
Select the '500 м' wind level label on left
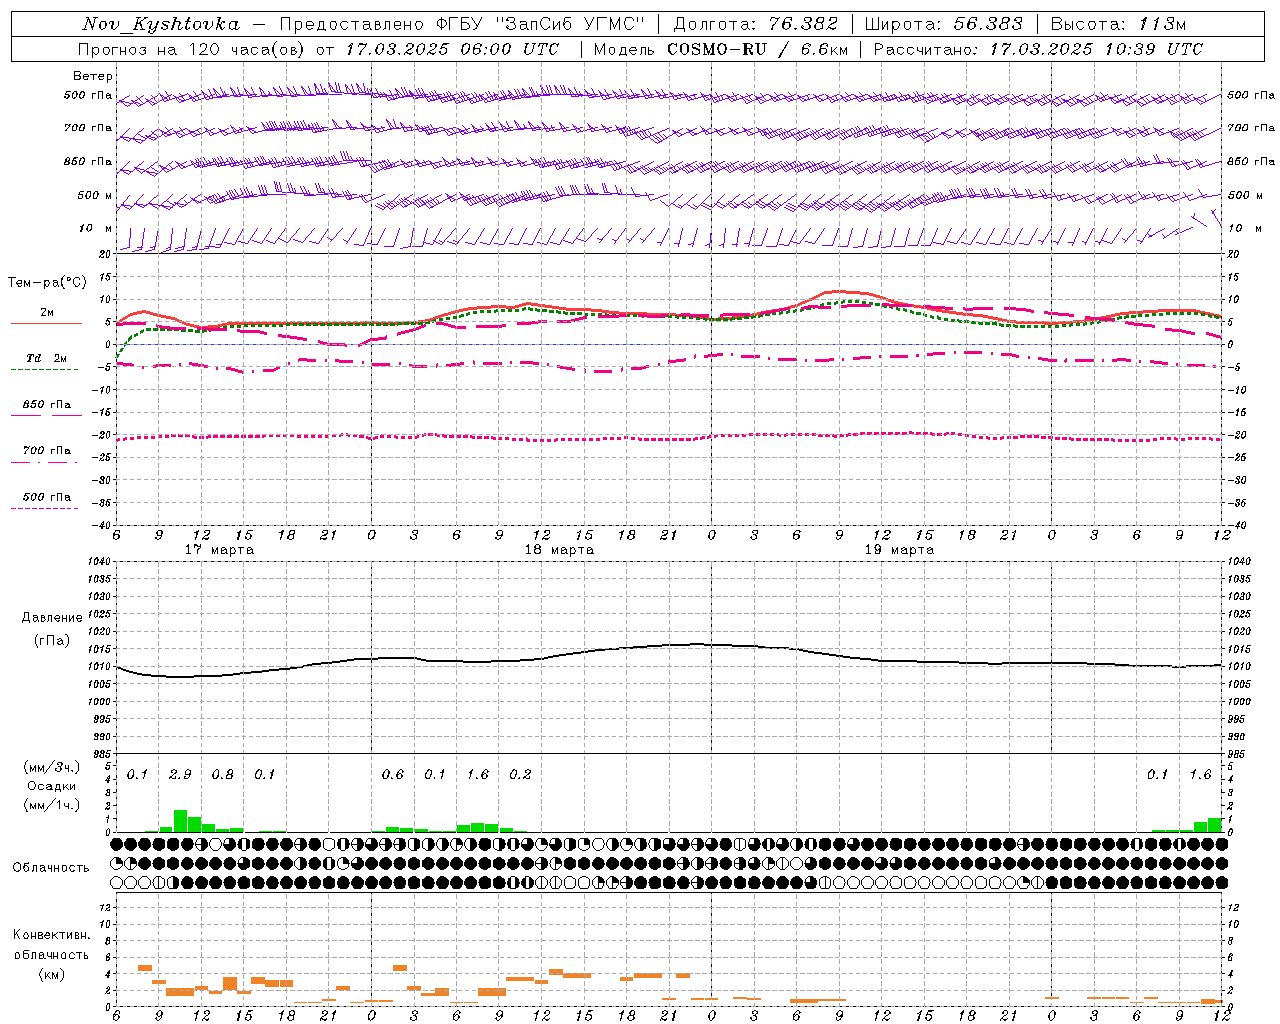click(95, 195)
